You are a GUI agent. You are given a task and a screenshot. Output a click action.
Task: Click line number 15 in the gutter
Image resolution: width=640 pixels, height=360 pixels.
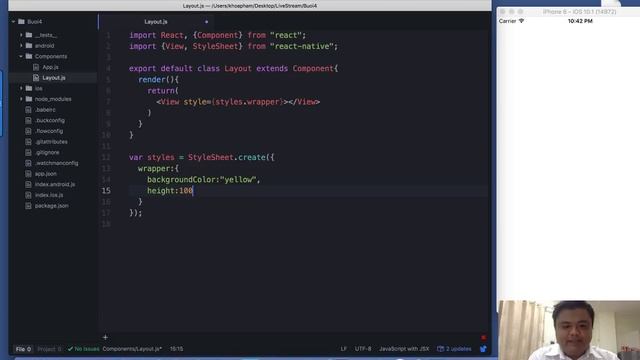(x=106, y=191)
